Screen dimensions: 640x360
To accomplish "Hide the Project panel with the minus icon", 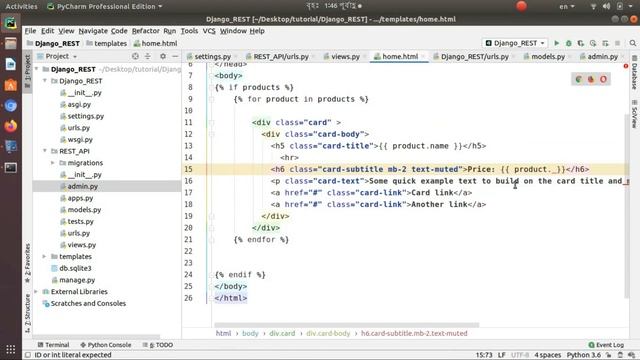I will pos(175,56).
